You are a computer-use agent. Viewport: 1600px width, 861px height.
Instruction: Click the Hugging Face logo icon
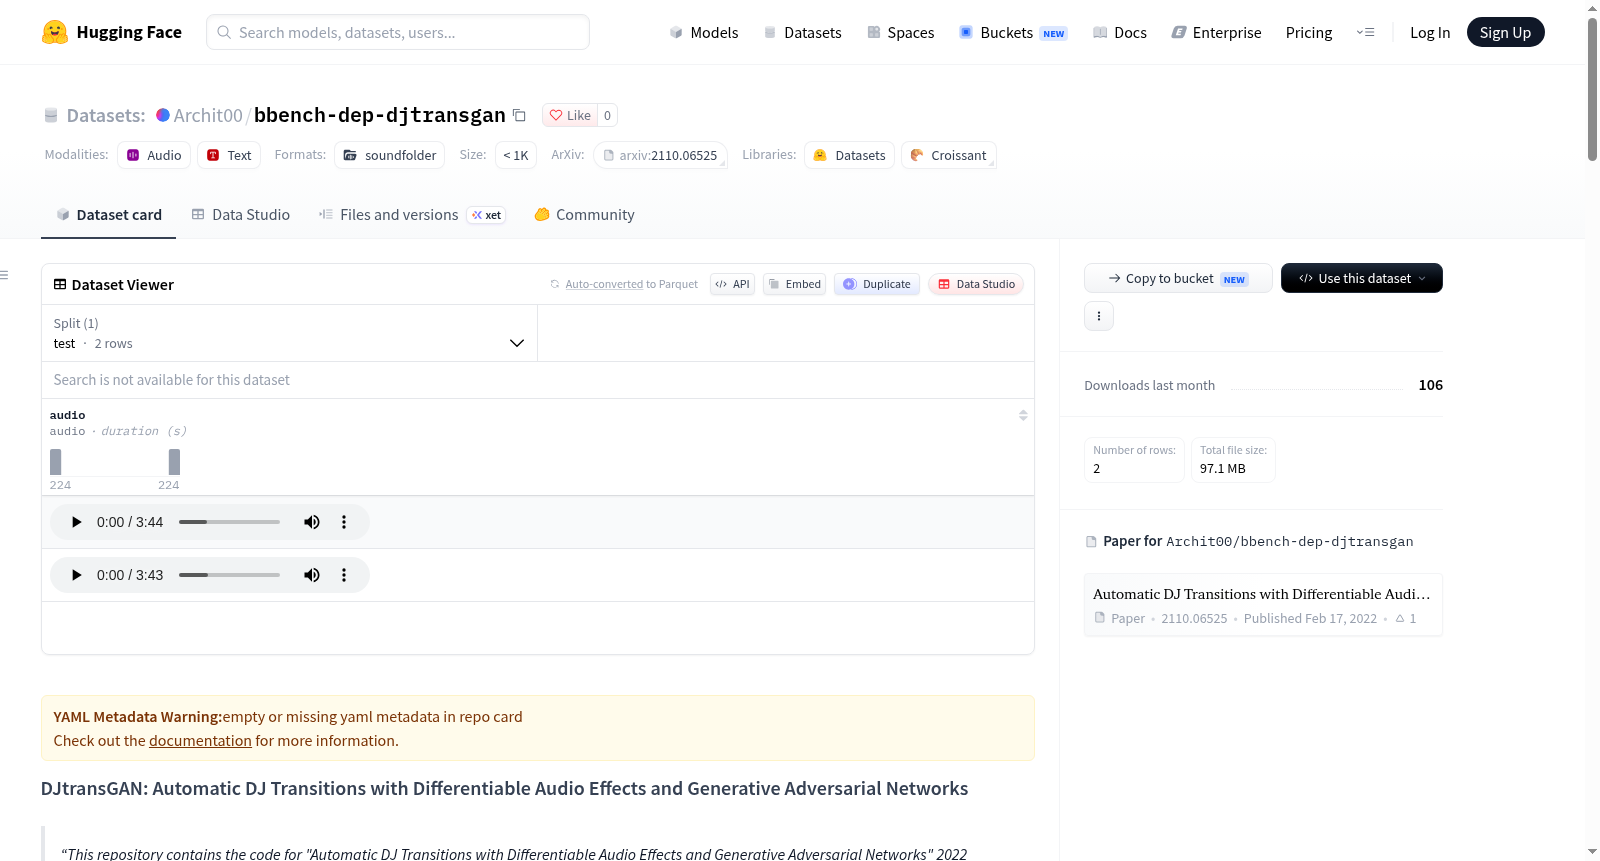click(x=55, y=32)
